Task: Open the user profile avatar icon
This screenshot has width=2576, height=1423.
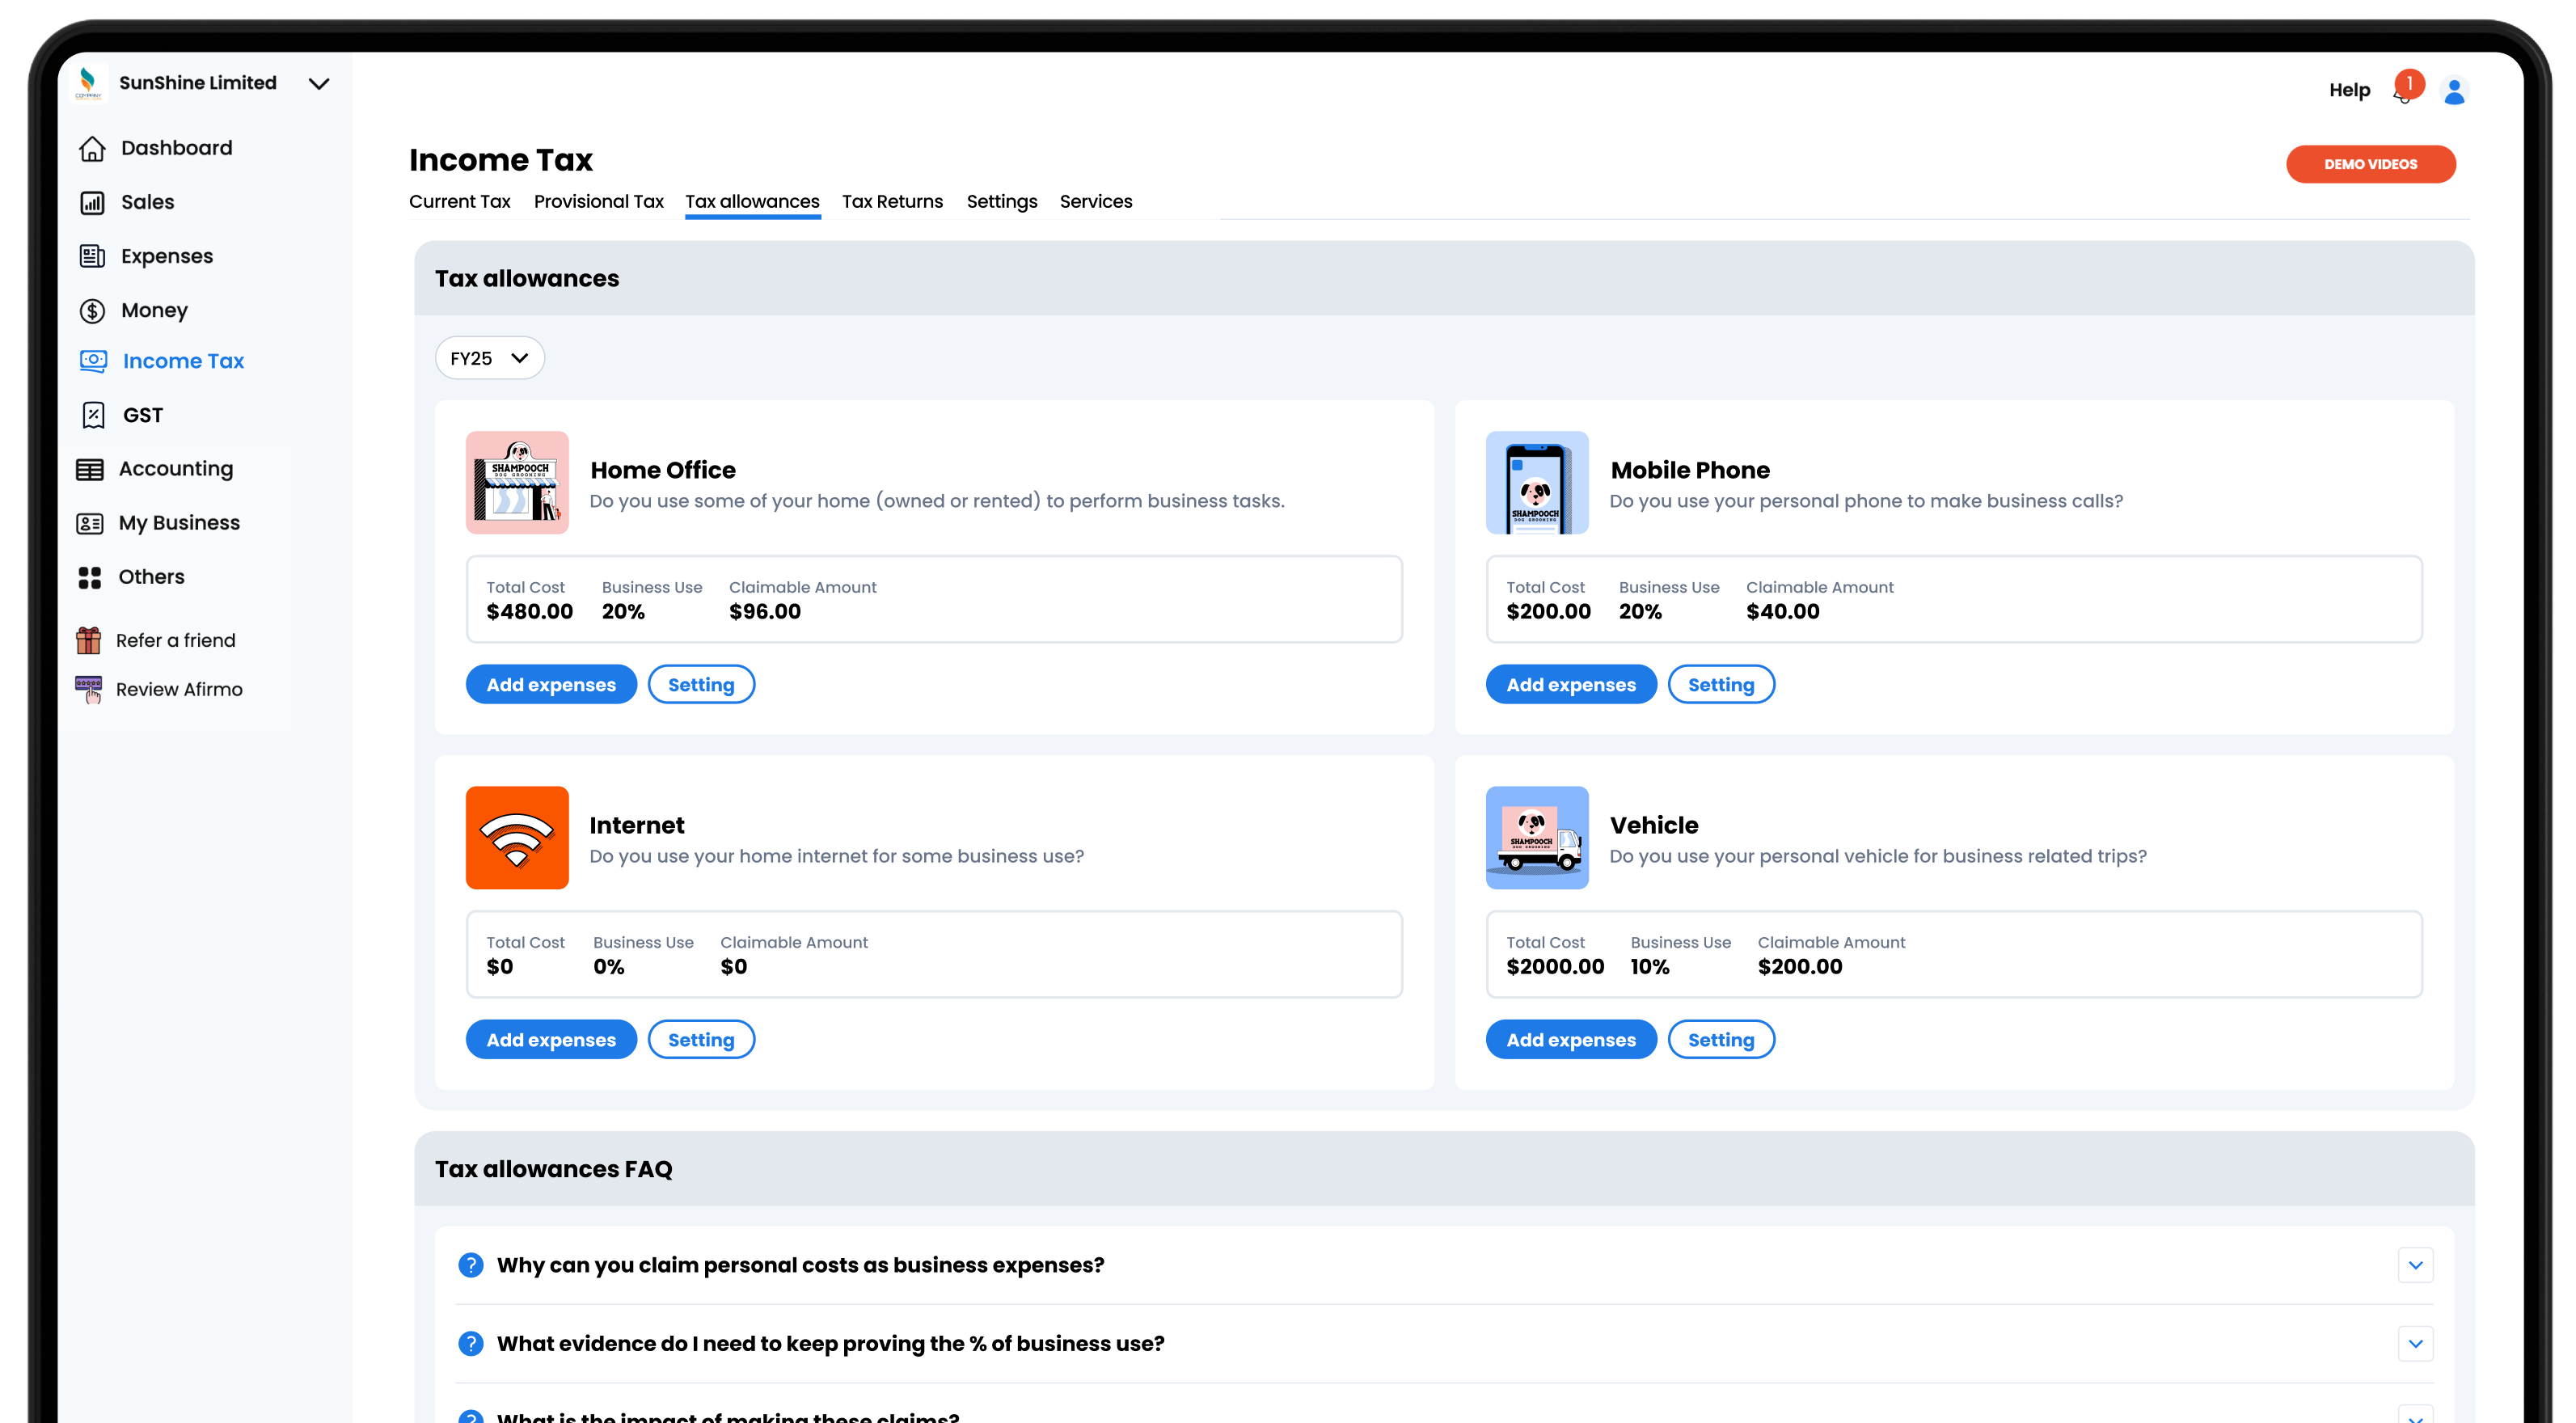Action: (2454, 91)
